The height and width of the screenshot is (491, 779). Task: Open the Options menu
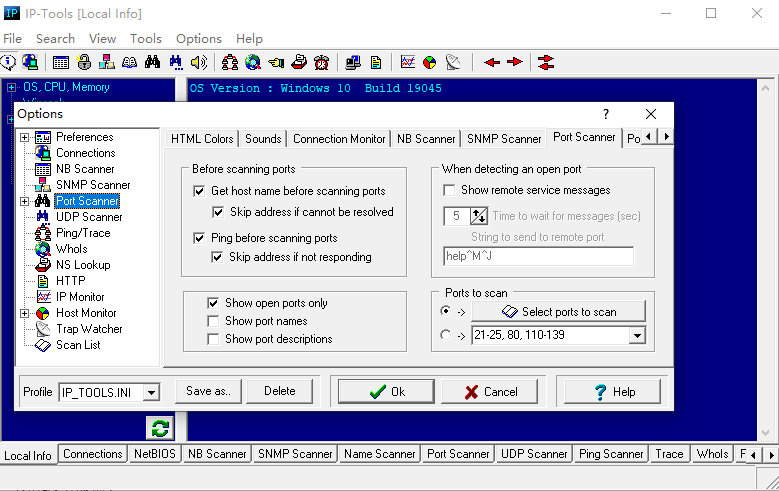point(199,39)
